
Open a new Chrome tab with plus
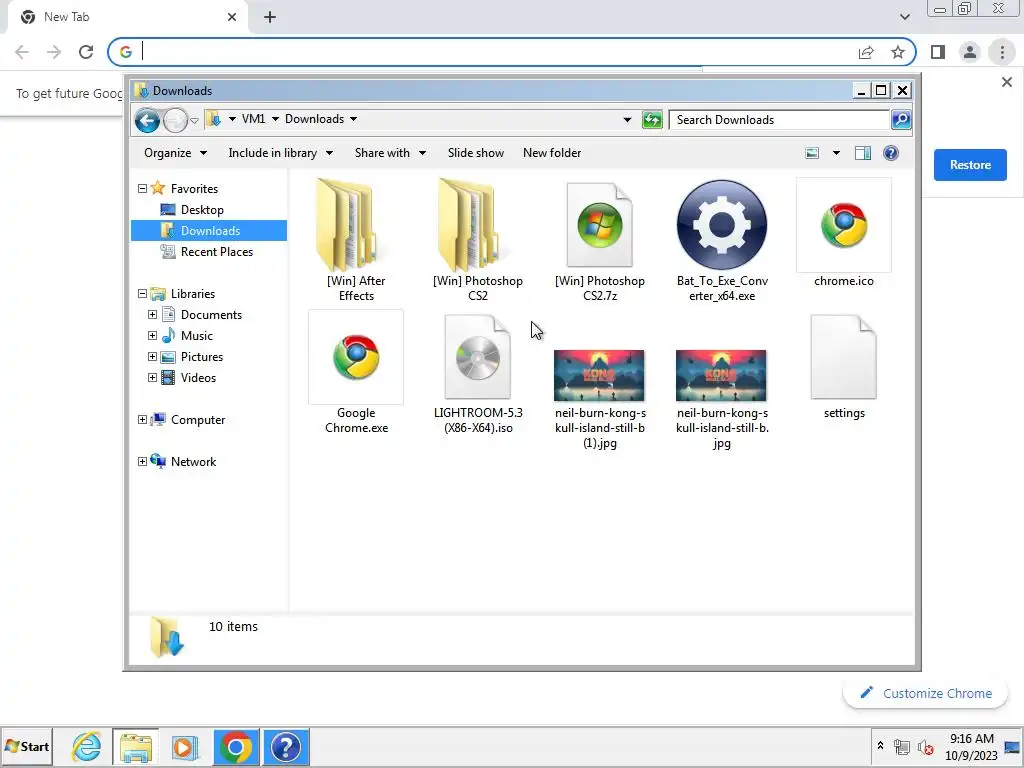[x=270, y=17]
